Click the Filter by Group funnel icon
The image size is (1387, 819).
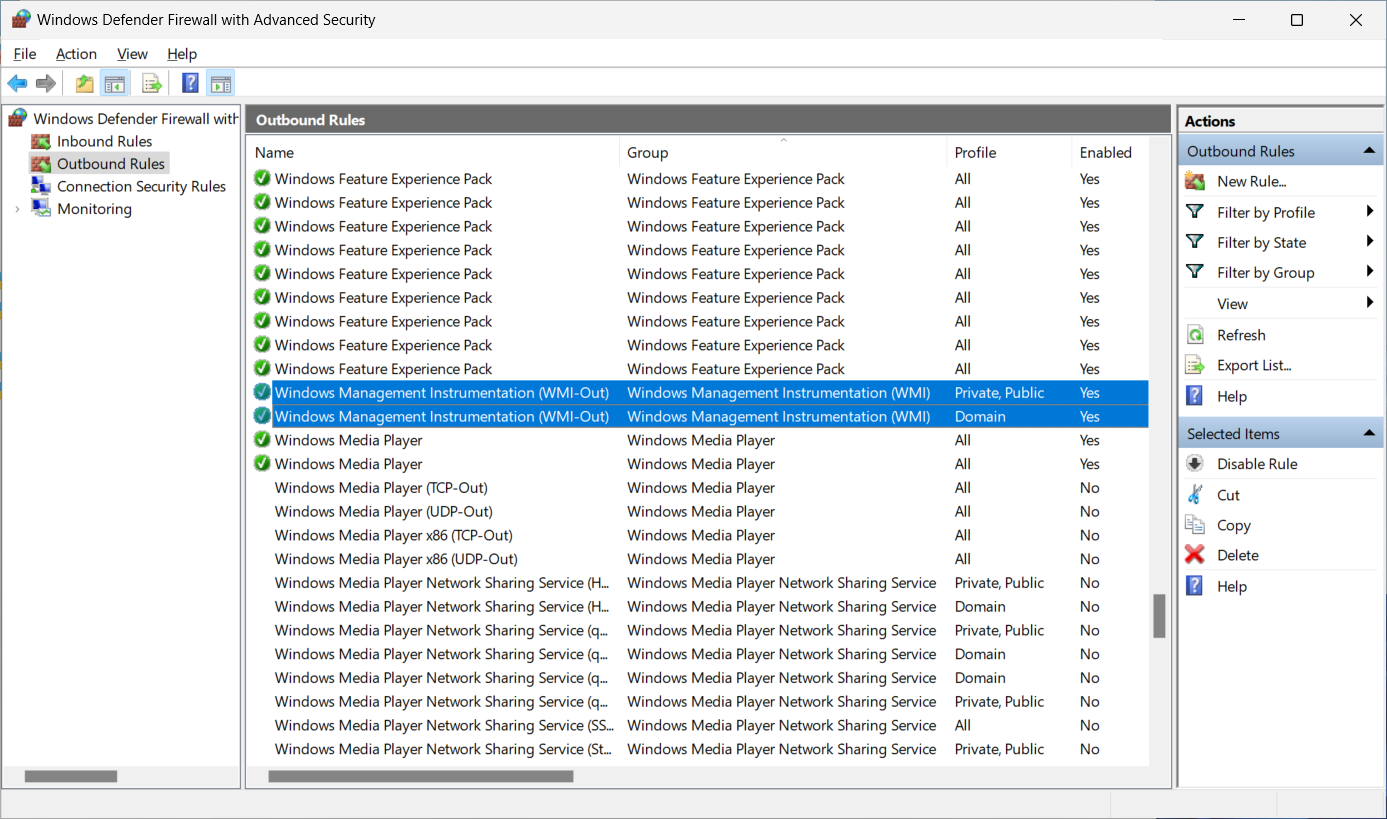click(1195, 272)
